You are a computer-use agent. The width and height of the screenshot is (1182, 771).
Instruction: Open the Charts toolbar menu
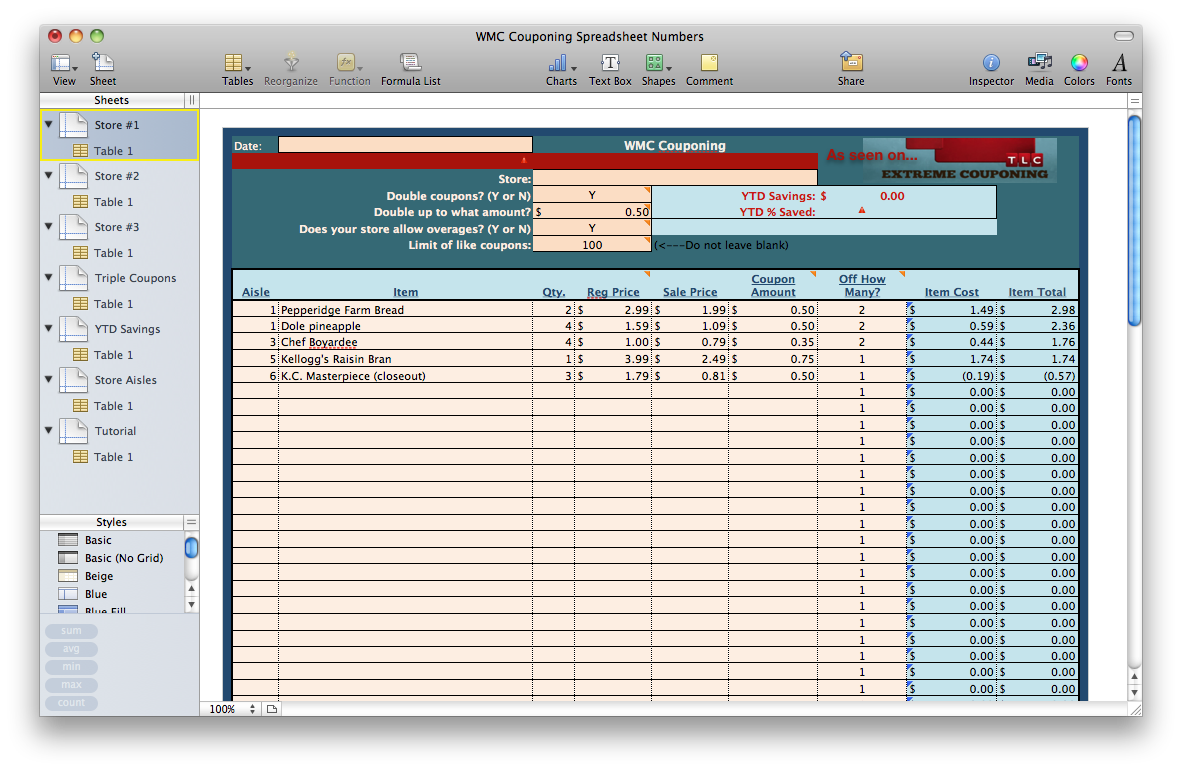pyautogui.click(x=561, y=69)
